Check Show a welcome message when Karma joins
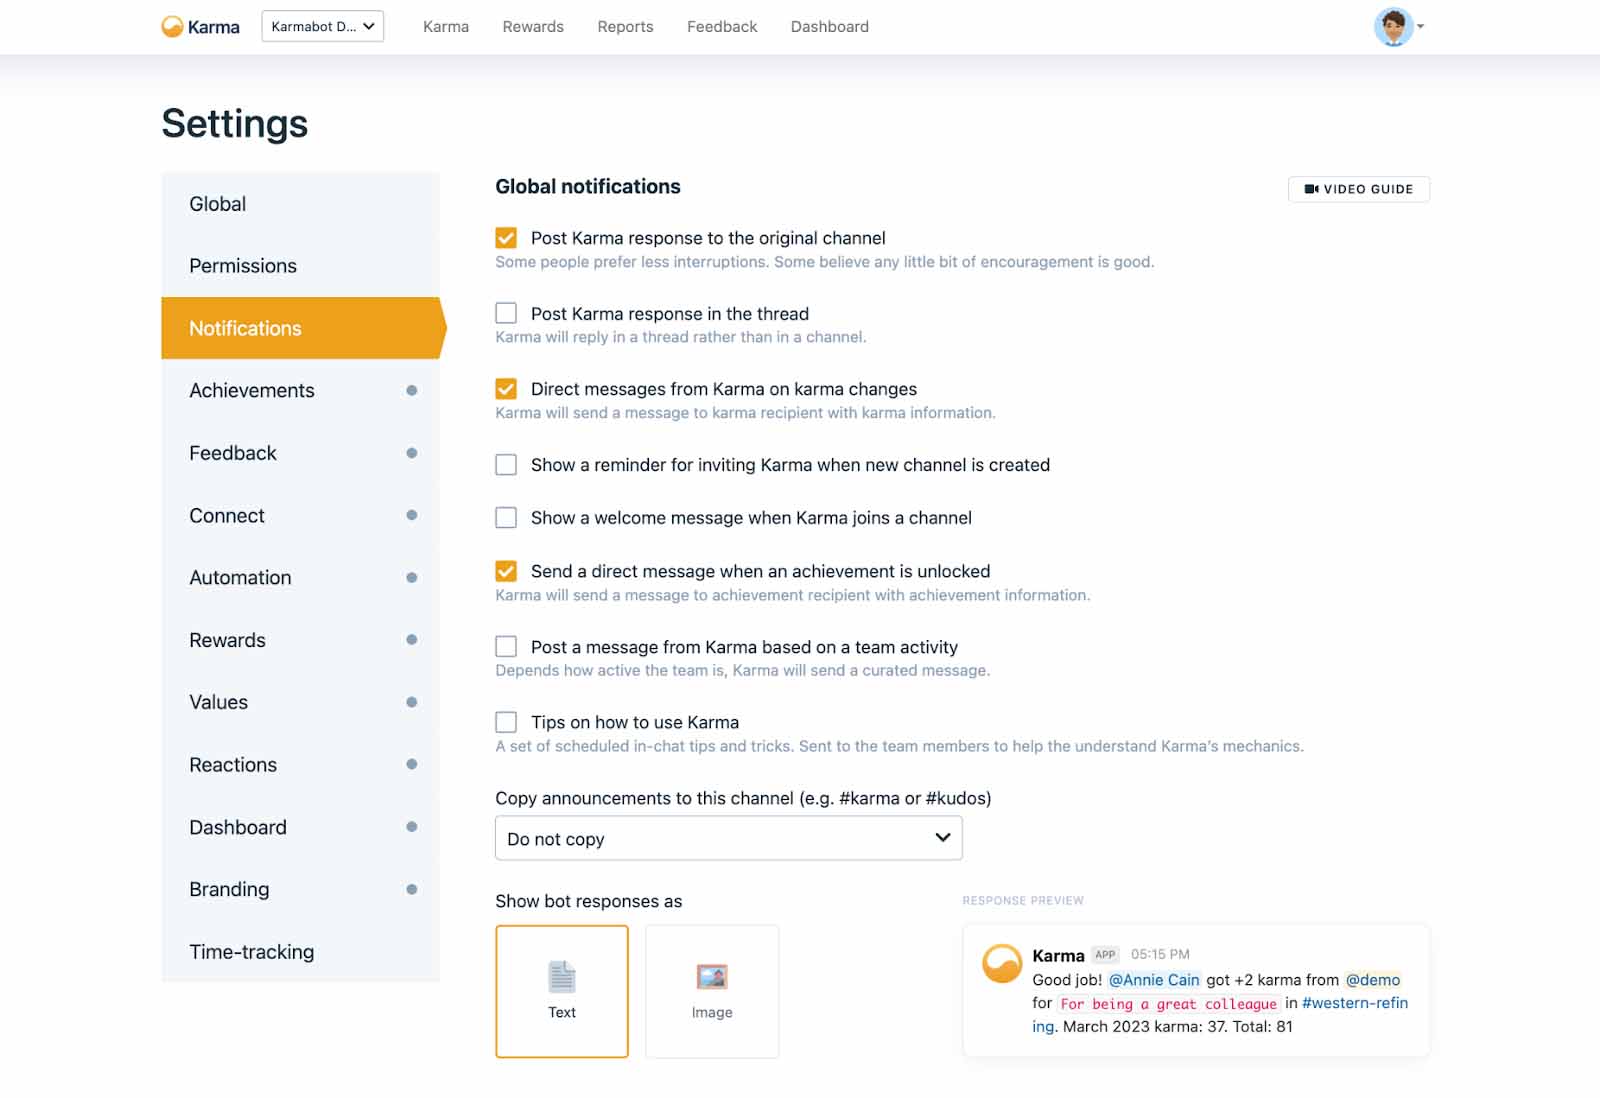Viewport: 1600px width, 1098px height. 505,517
